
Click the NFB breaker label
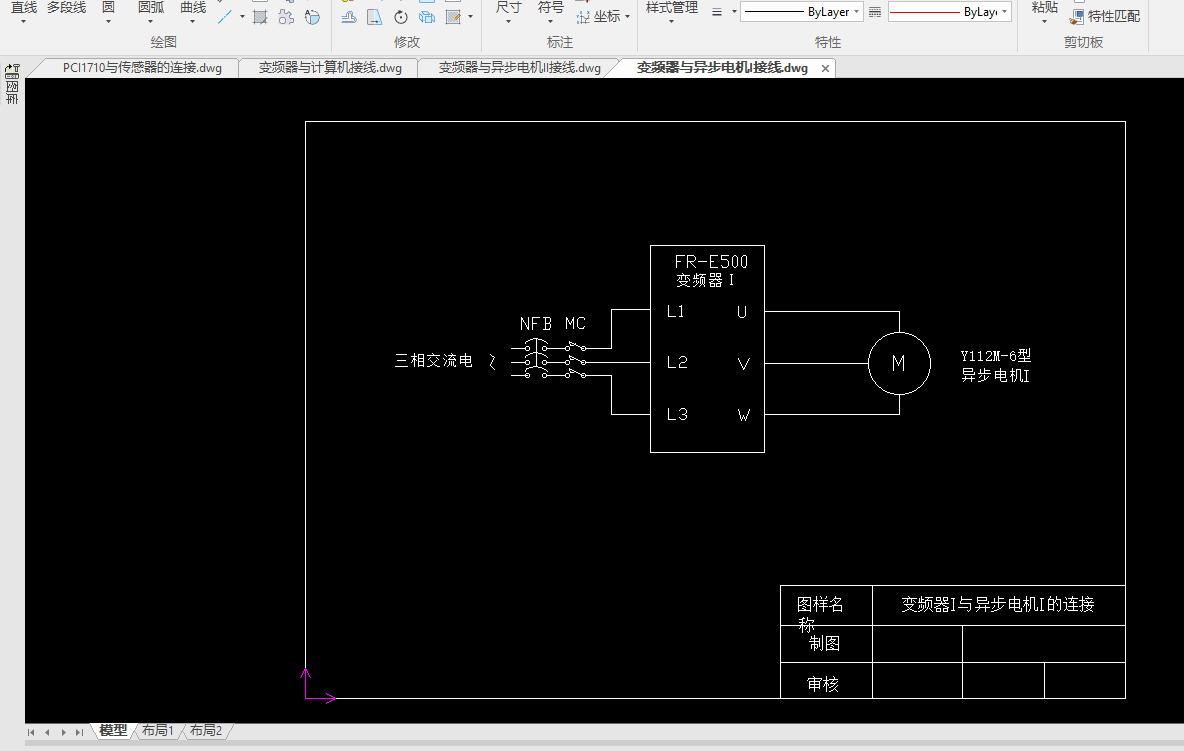(x=536, y=324)
